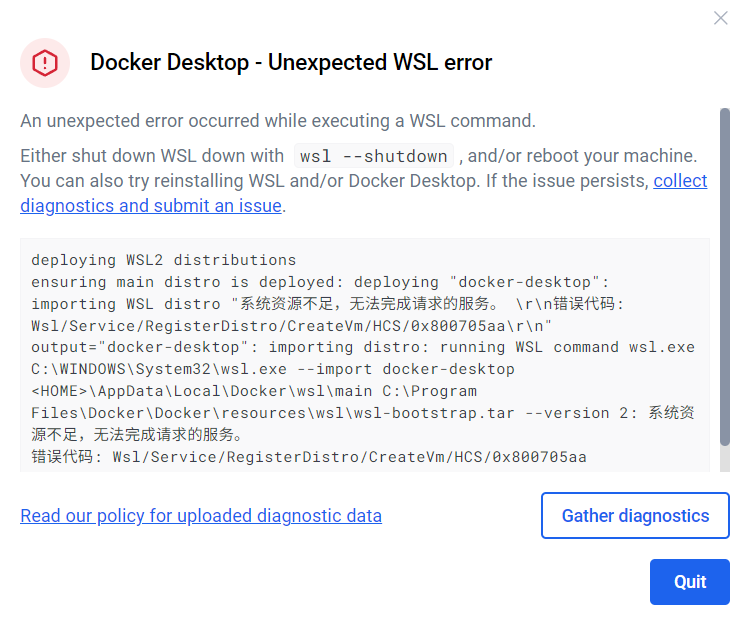Open the 'collect' diagnostics link
The width and height of the screenshot is (750, 625).
tap(680, 181)
